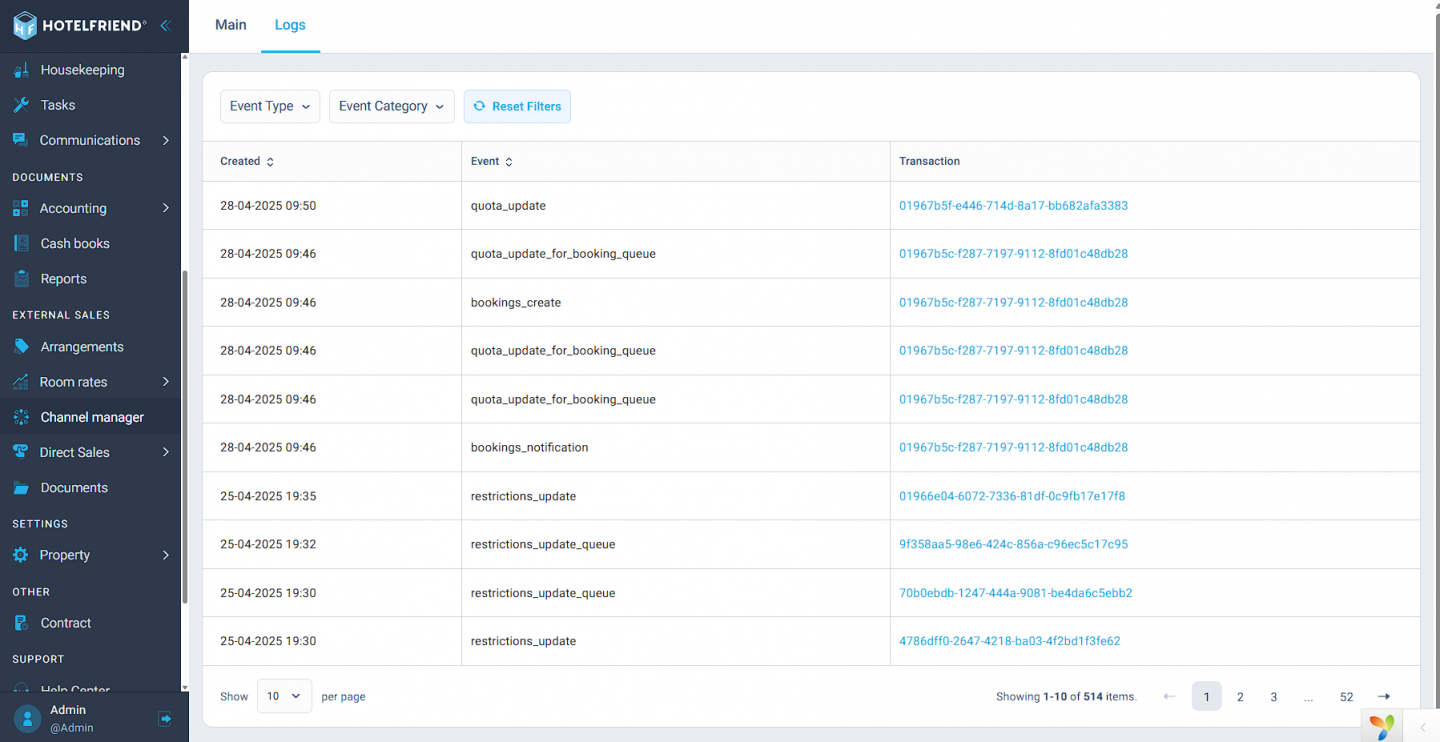Go to page 3
This screenshot has height=742, width=1440.
click(x=1273, y=696)
